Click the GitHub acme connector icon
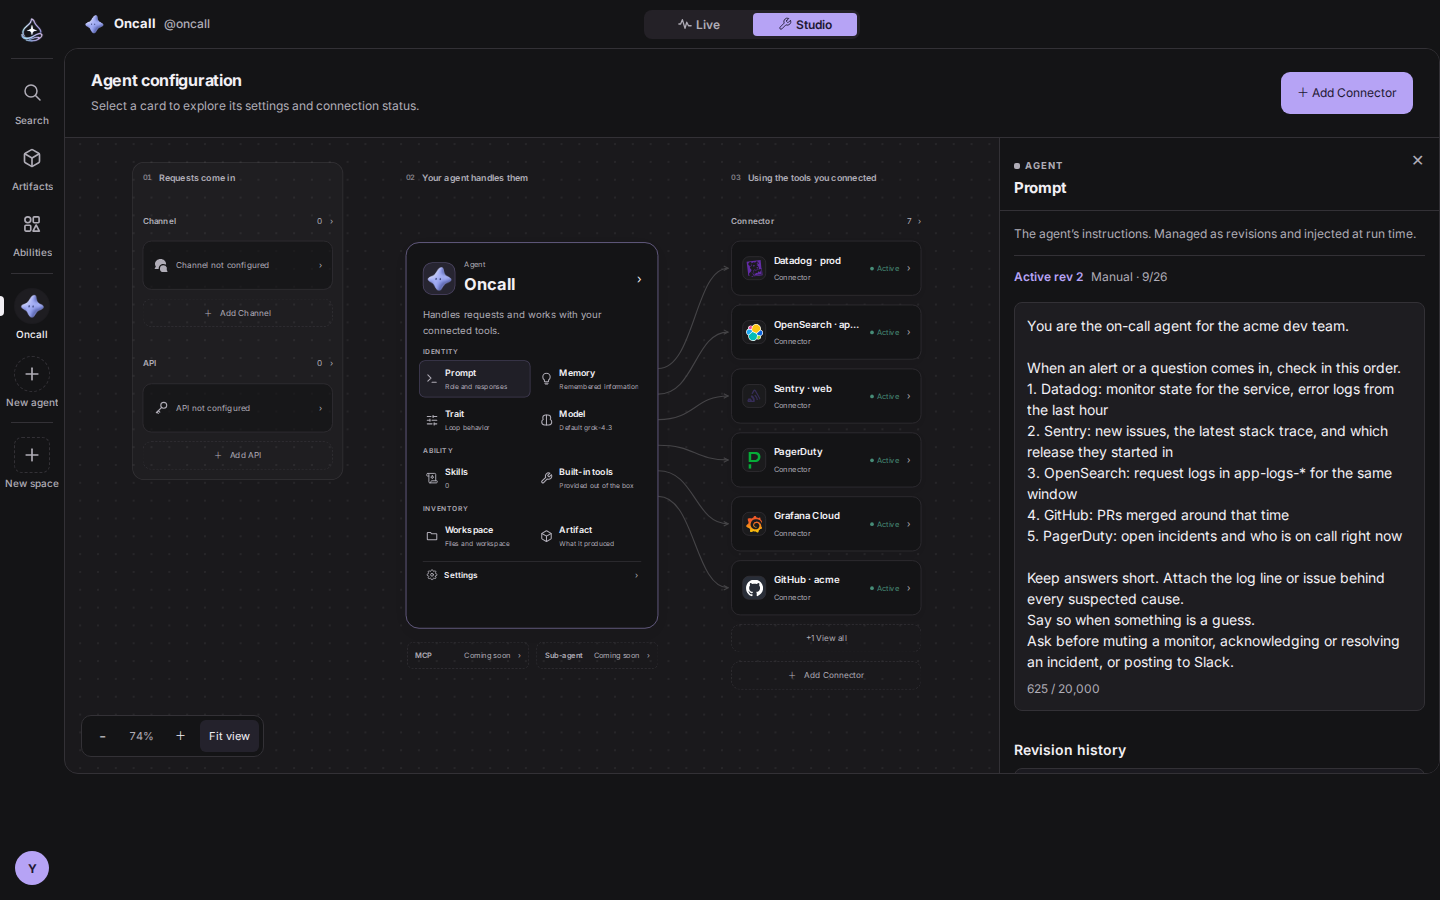Screen dimensions: 1440x900 pos(754,588)
